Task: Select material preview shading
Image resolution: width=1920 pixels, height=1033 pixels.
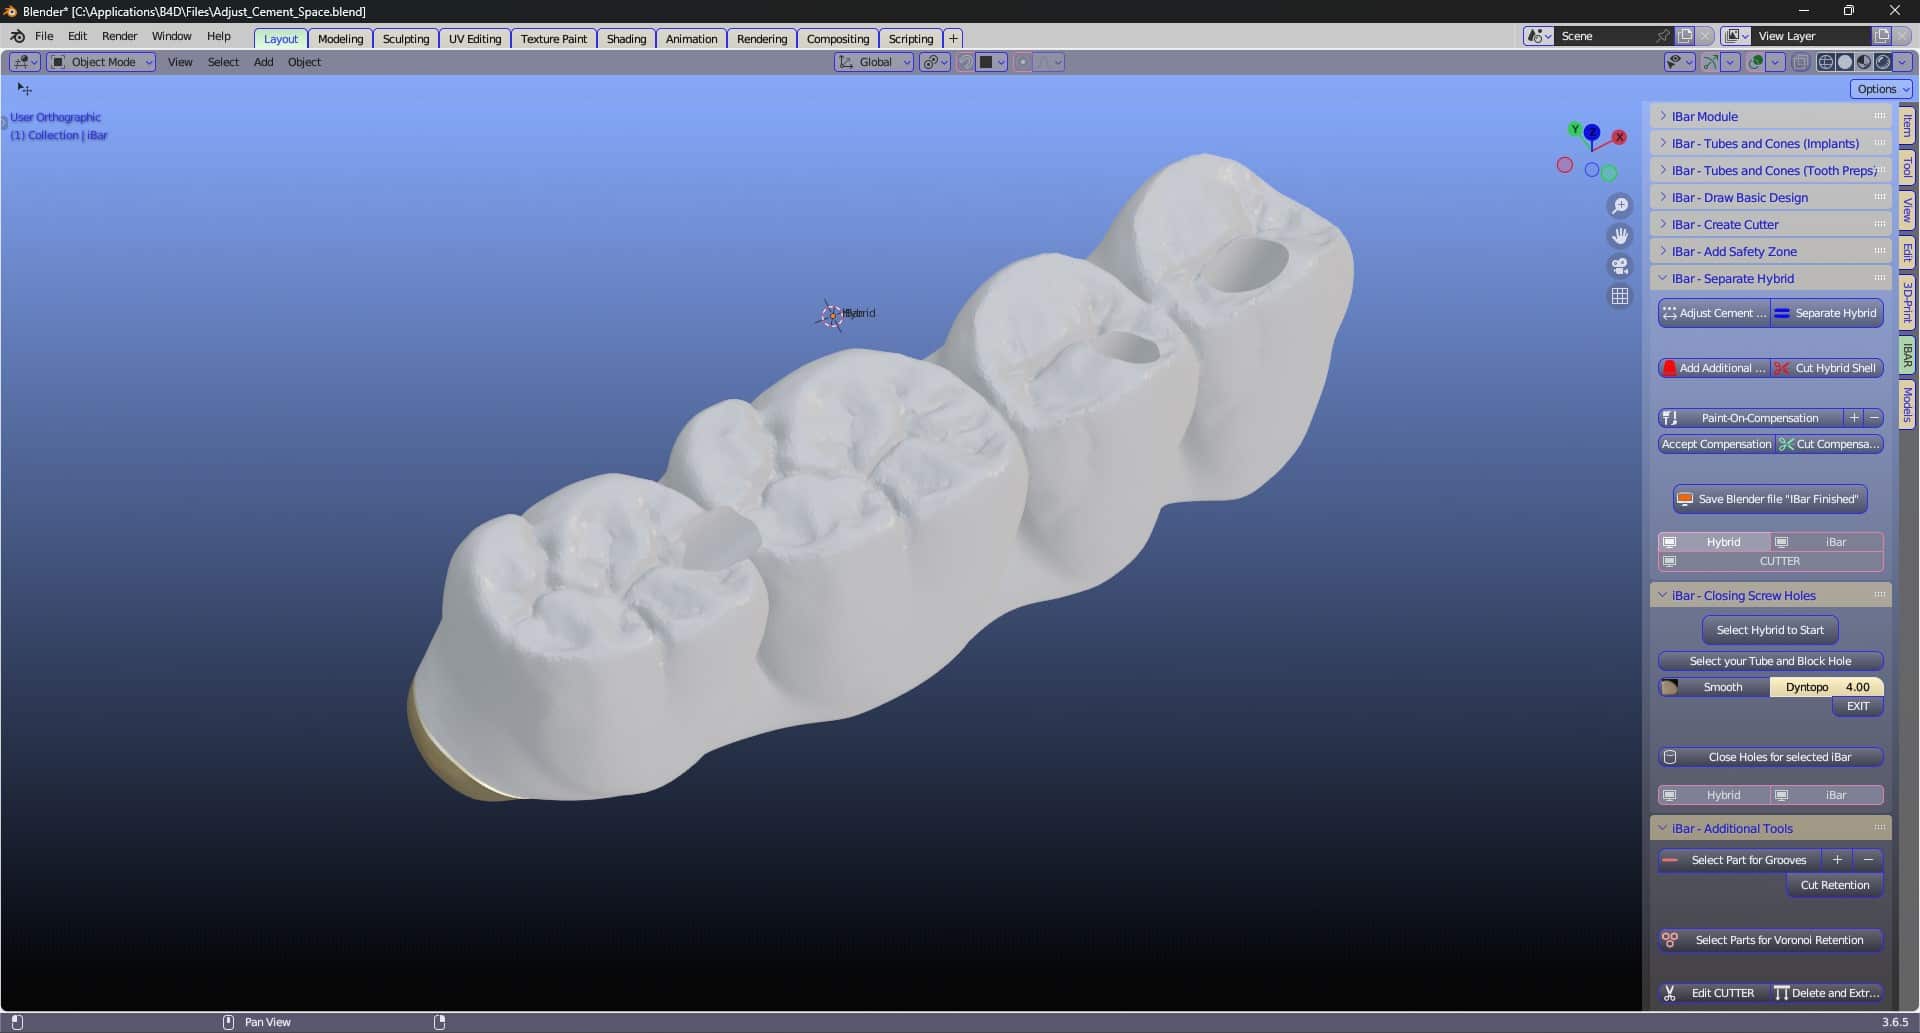Action: pyautogui.click(x=1864, y=62)
